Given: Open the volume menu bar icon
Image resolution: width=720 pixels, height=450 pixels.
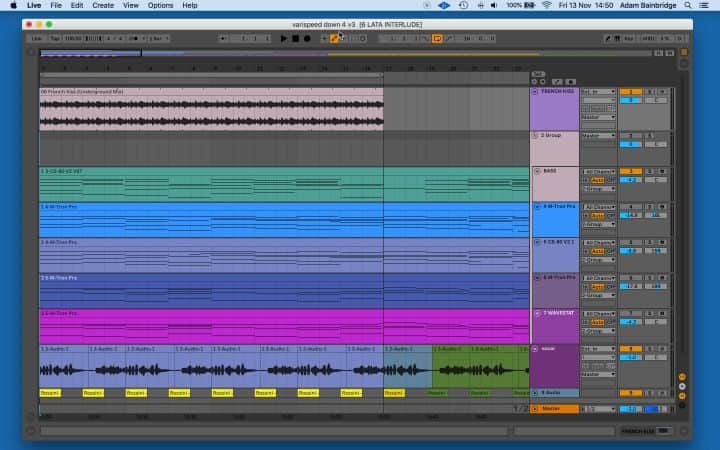Looking at the screenshot, I should [494, 6].
